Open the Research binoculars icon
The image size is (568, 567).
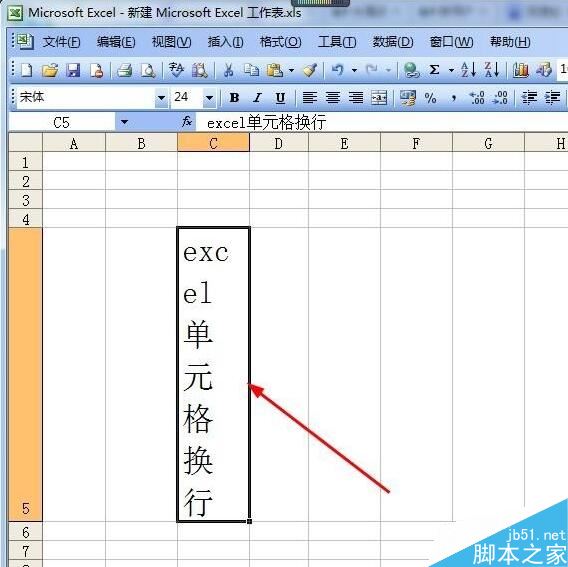point(200,70)
